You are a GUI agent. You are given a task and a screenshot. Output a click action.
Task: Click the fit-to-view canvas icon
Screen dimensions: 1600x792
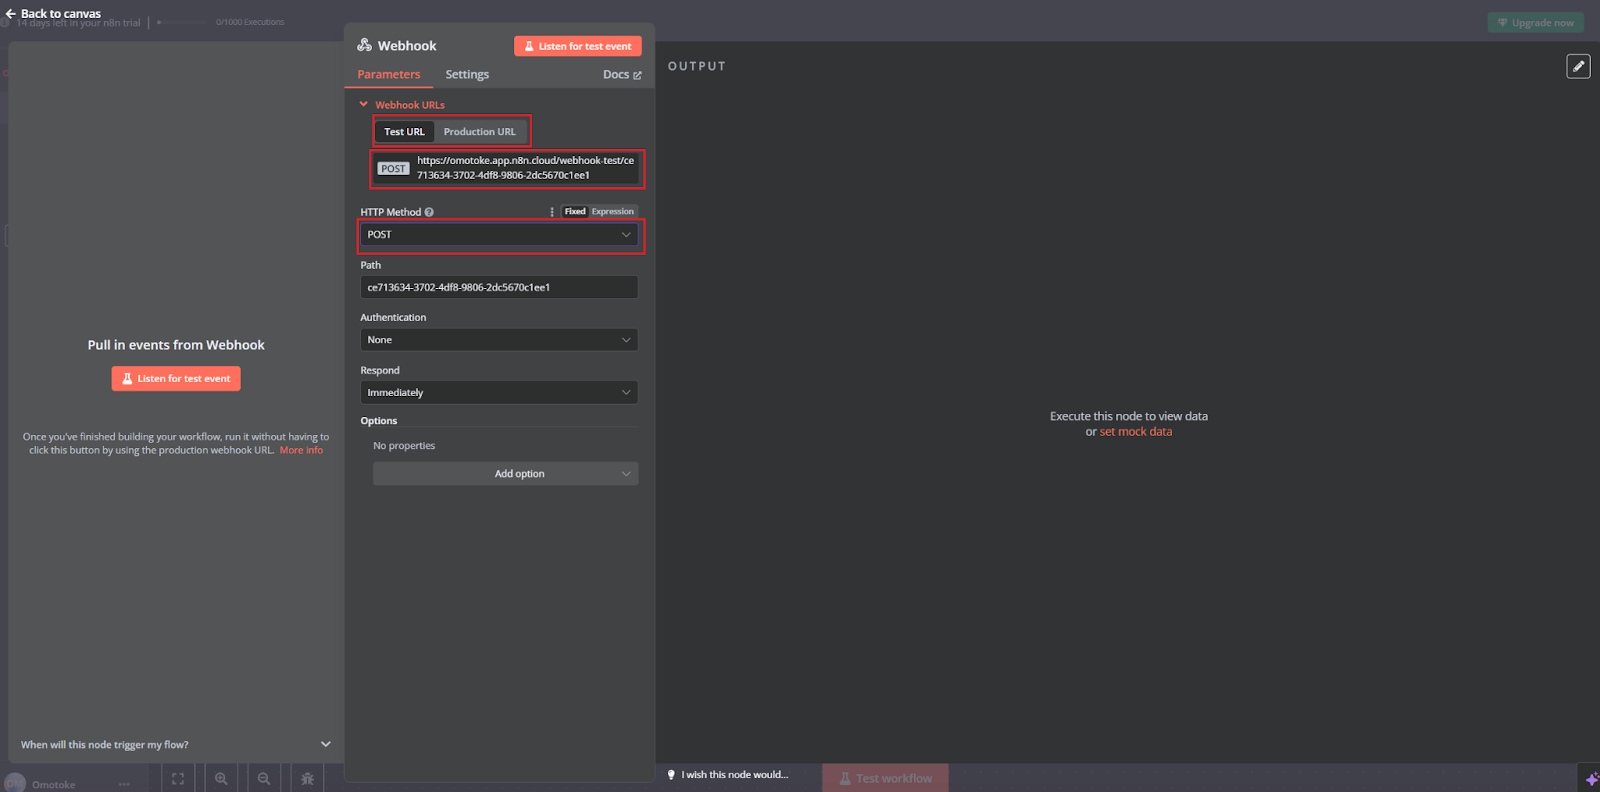click(x=178, y=778)
